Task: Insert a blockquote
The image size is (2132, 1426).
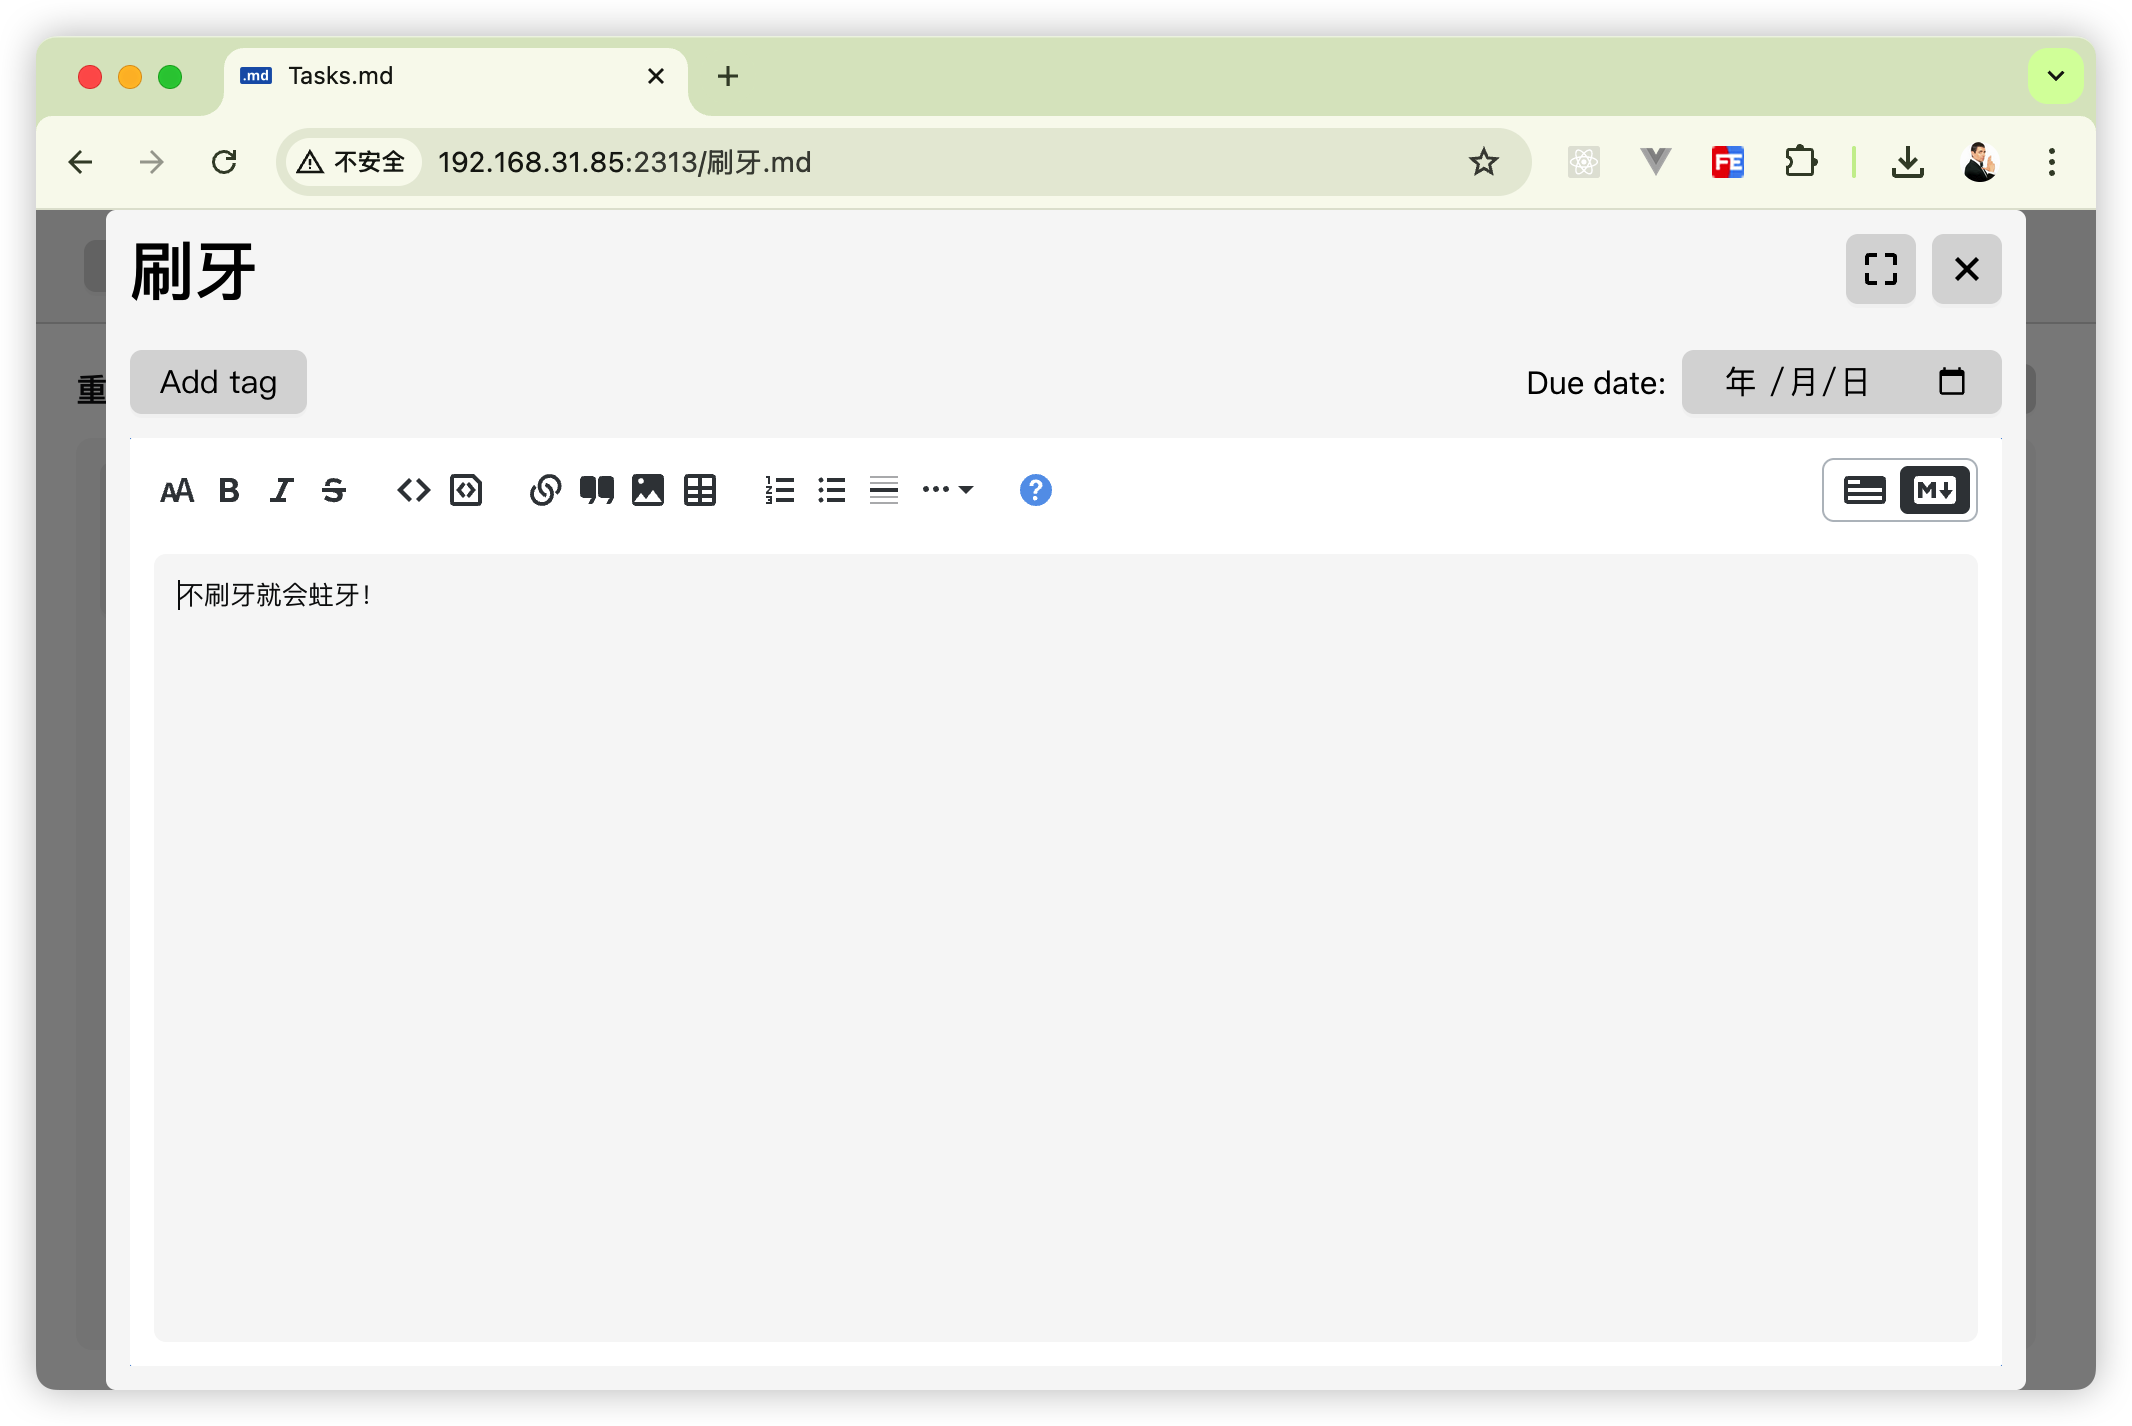Action: [x=597, y=490]
